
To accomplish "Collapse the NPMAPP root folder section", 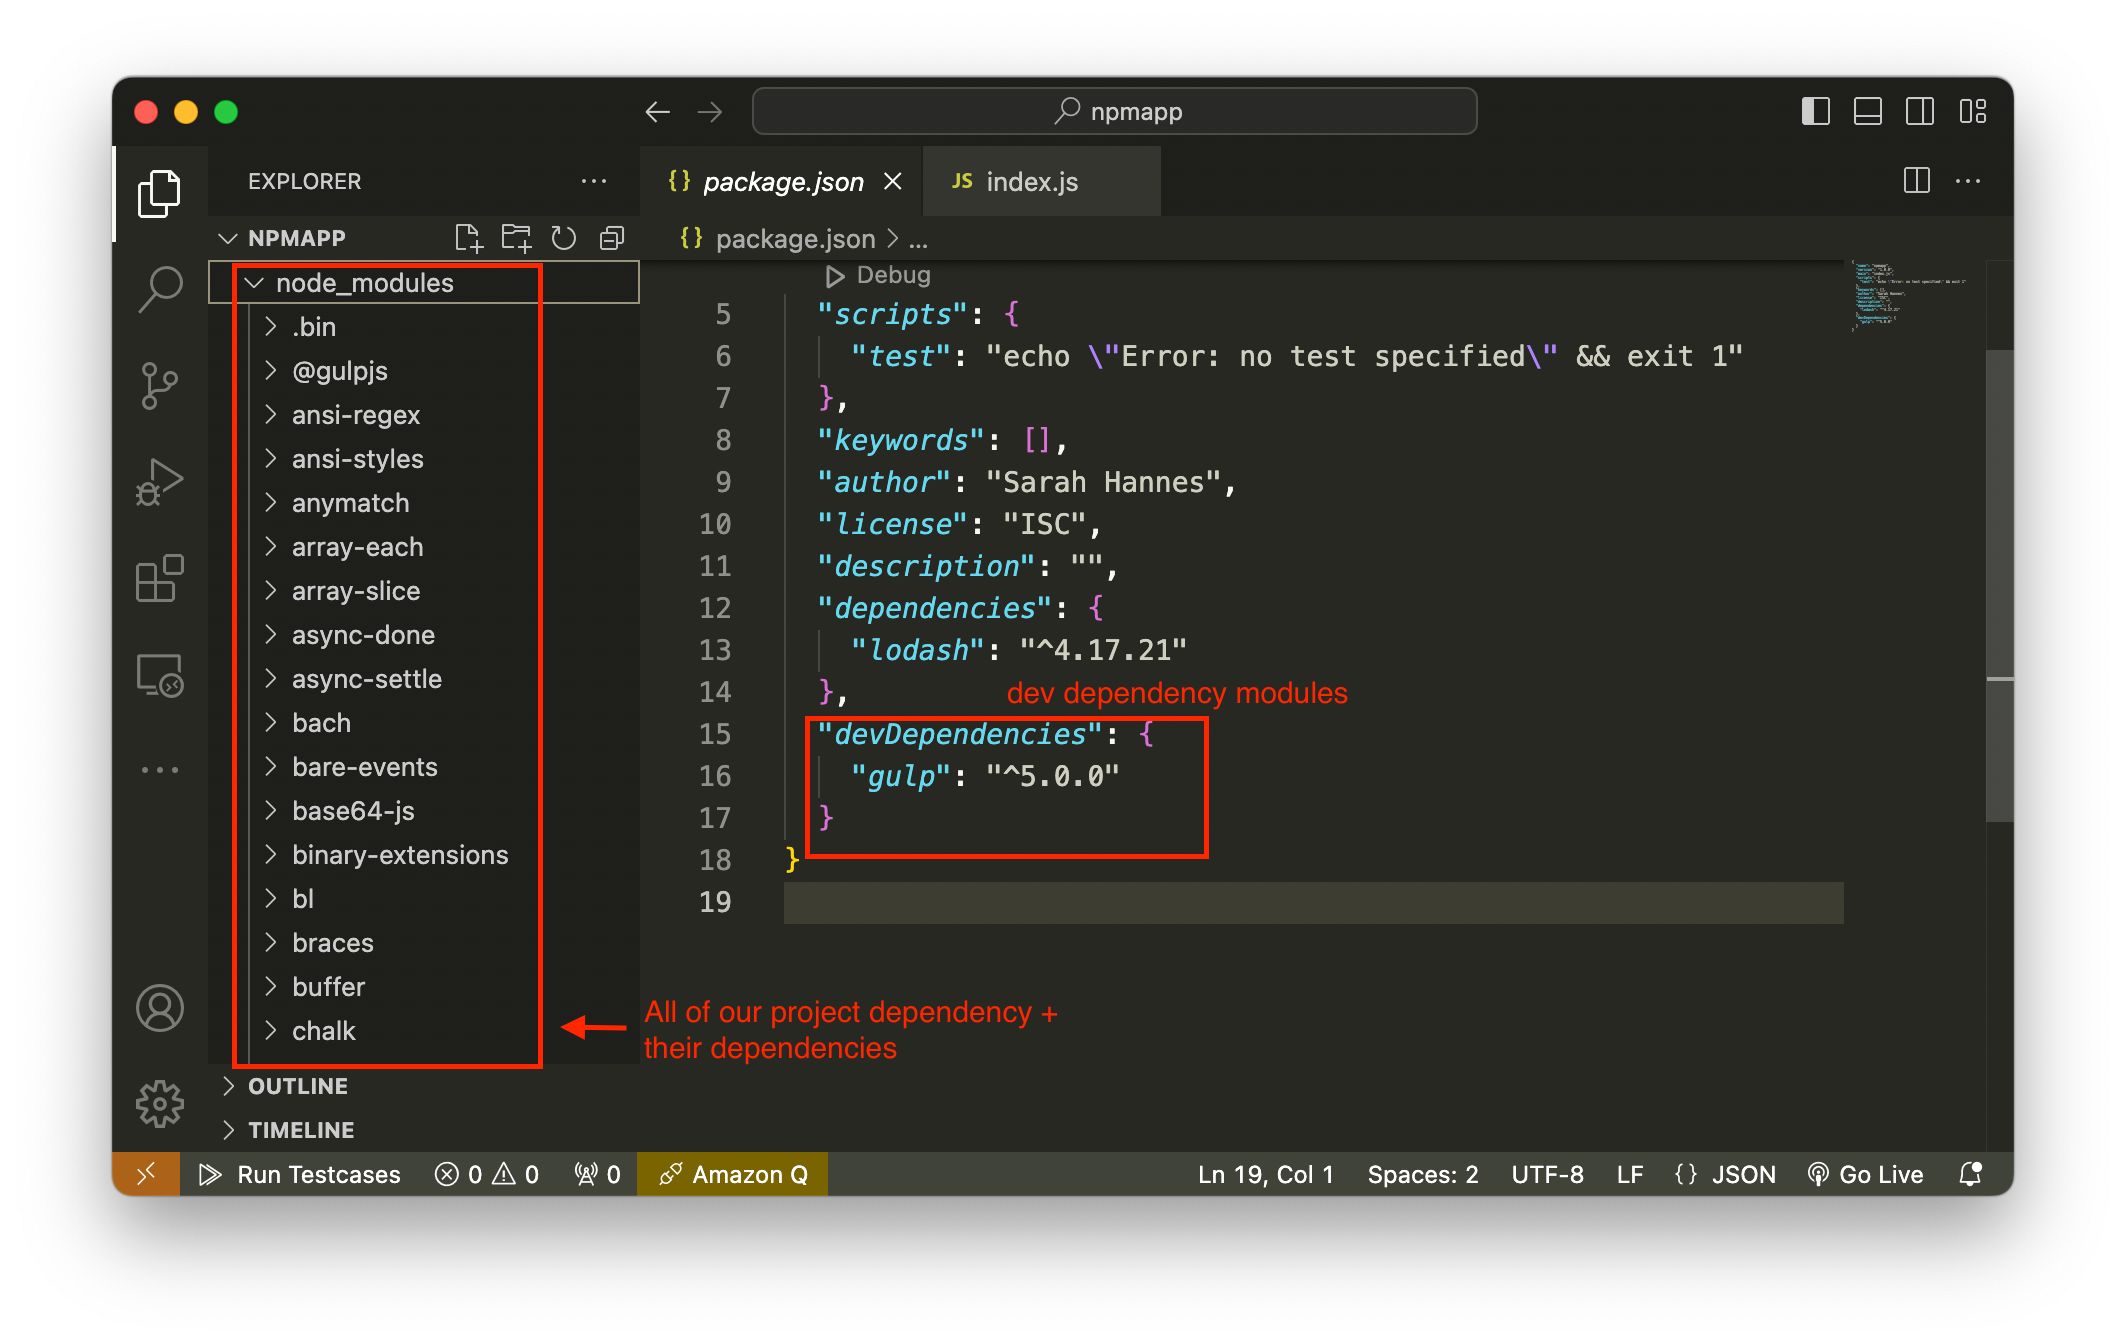I will (x=228, y=238).
